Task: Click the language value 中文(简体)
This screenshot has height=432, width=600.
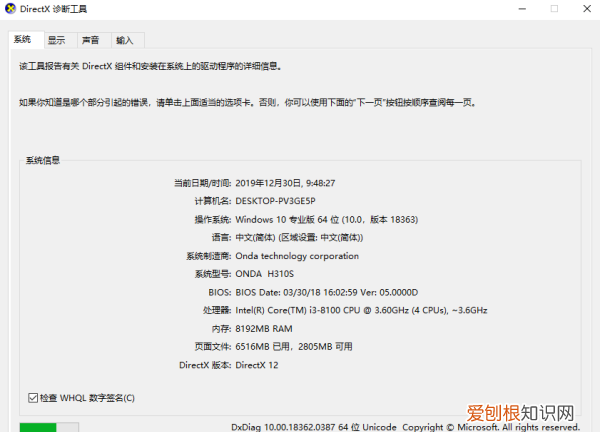Action: click(x=299, y=238)
